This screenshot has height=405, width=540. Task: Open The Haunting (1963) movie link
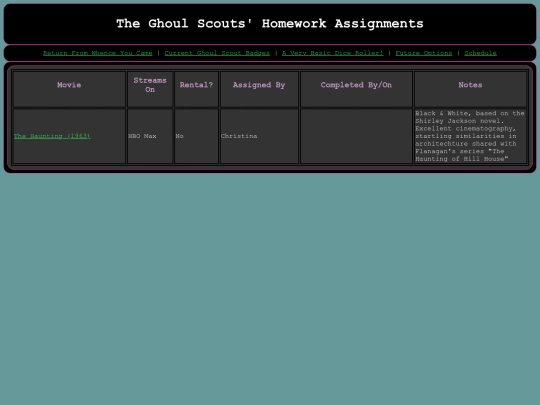click(52, 136)
